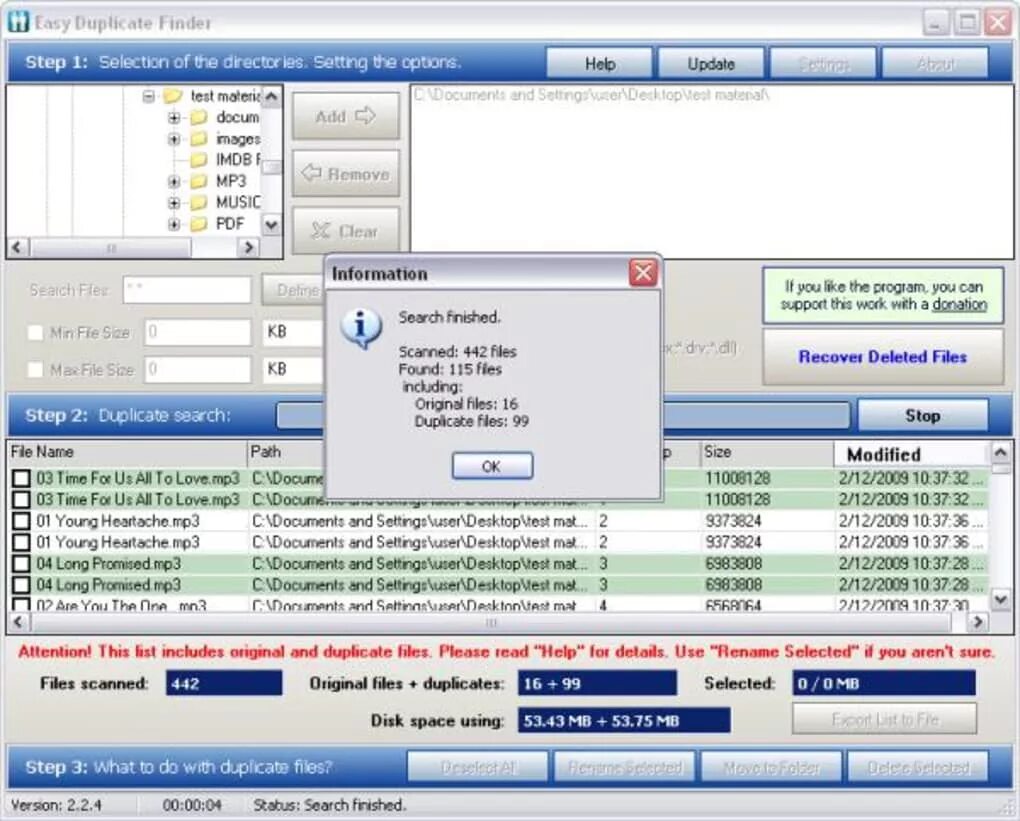Sort results by Modified column header
The width and height of the screenshot is (1020, 821).
[911, 454]
